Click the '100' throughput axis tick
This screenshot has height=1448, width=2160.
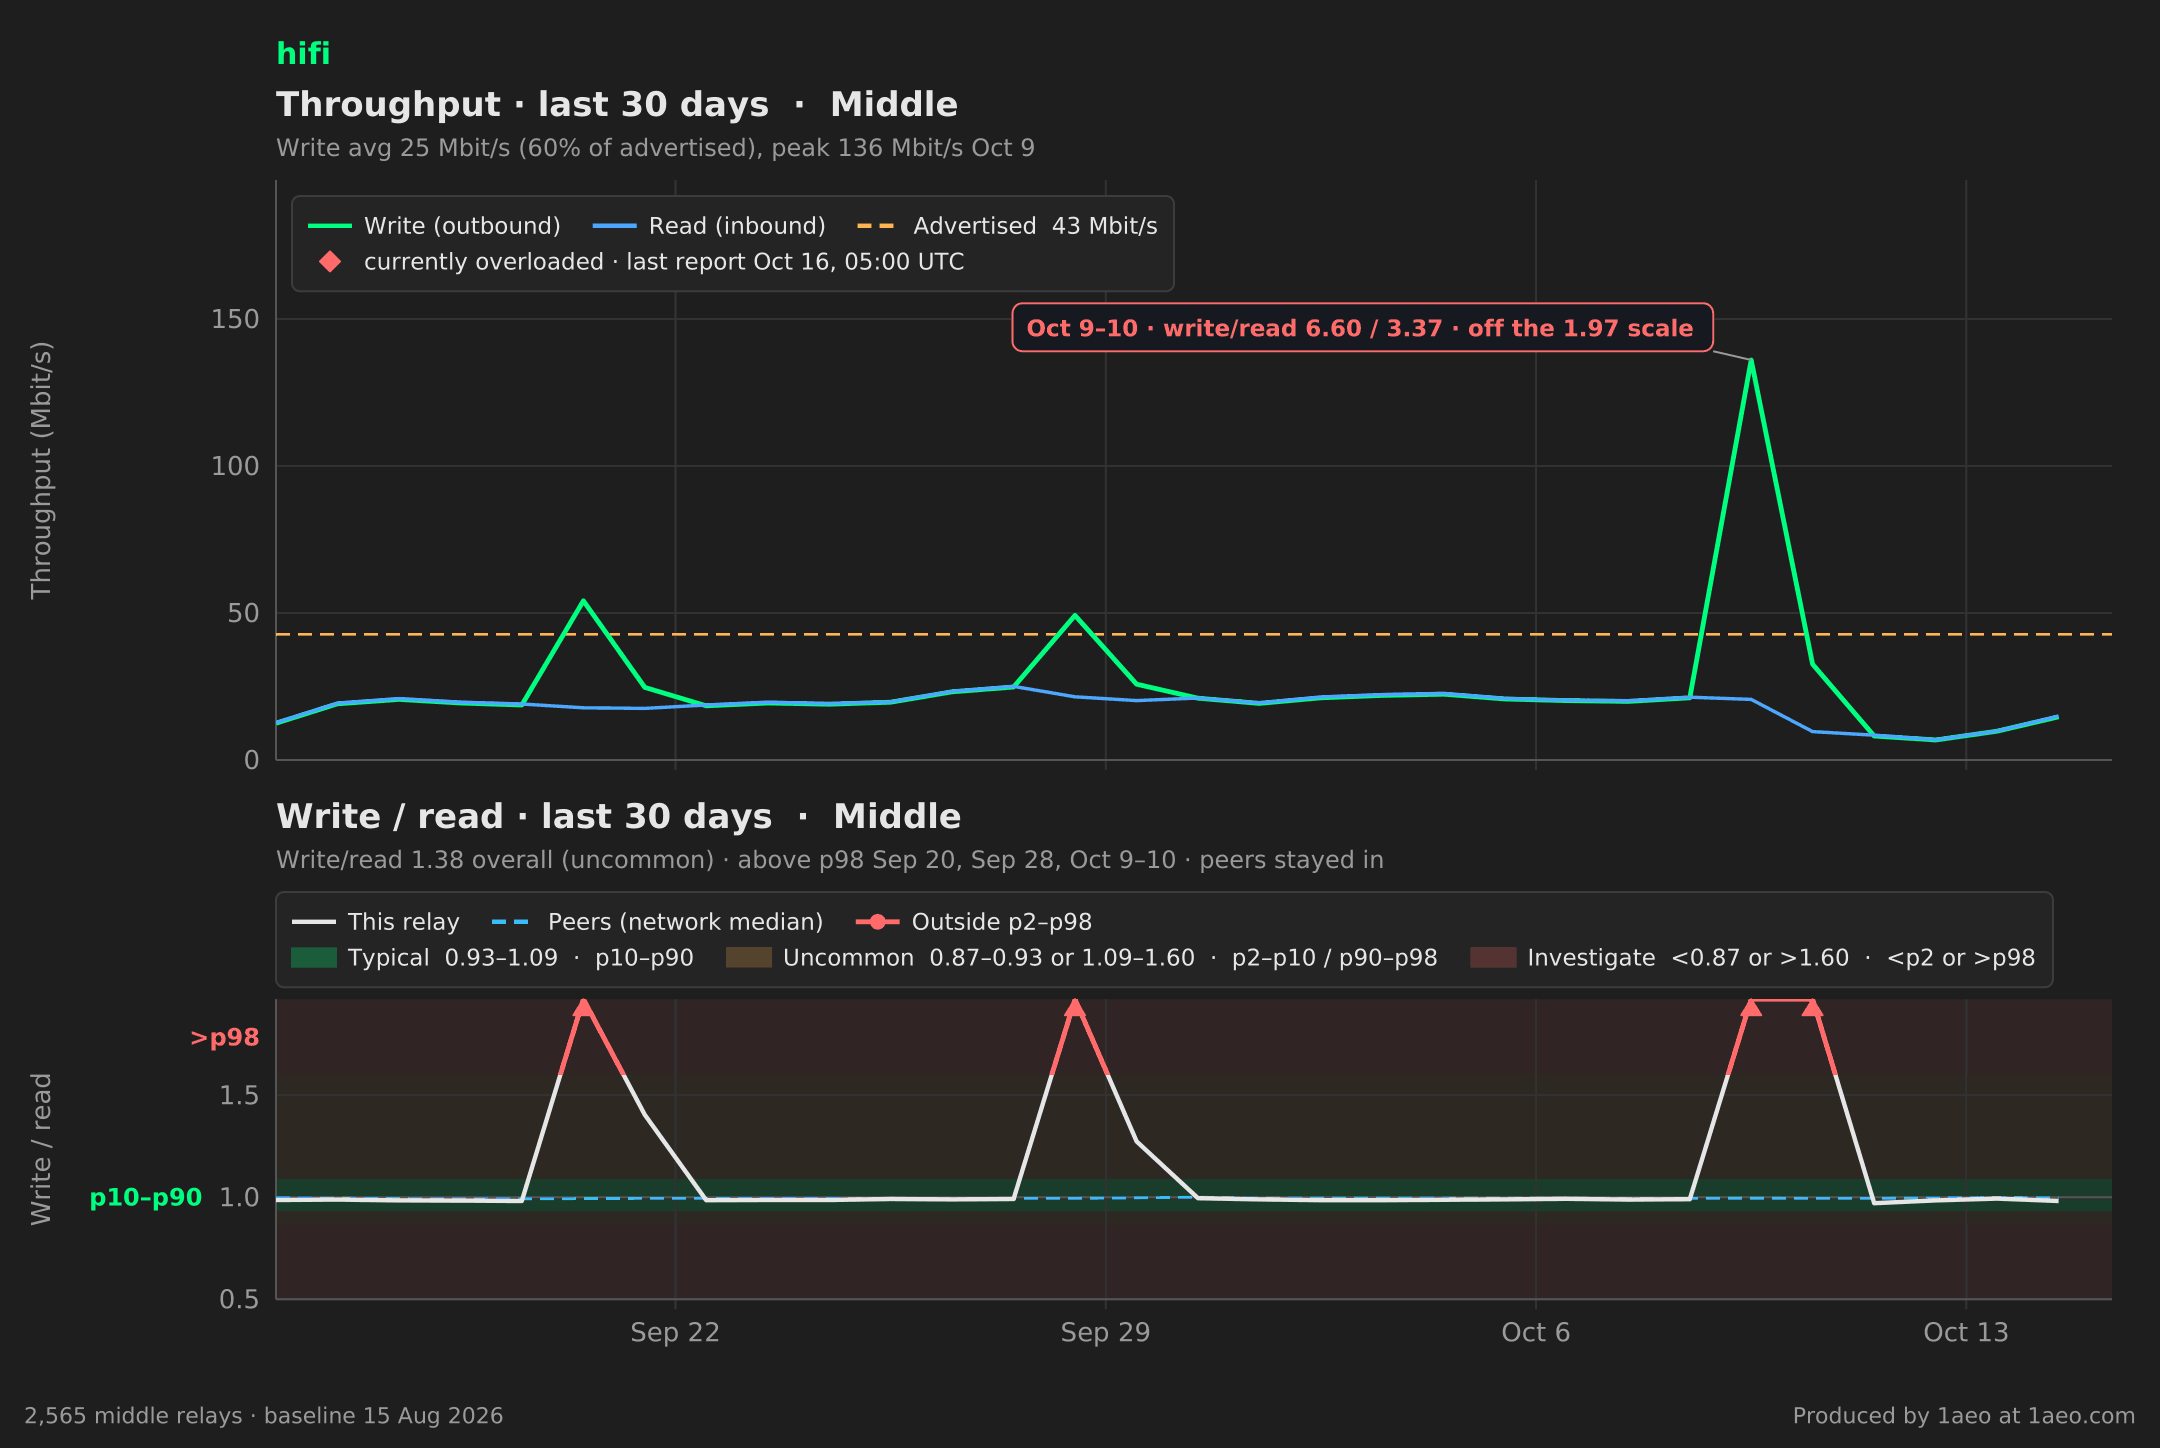point(235,466)
